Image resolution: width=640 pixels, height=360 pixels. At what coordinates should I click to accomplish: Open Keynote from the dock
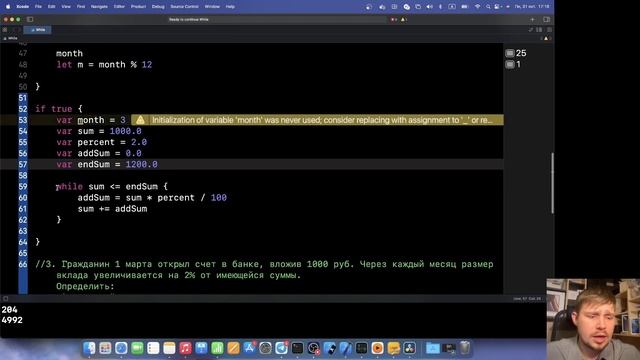(x=201, y=348)
